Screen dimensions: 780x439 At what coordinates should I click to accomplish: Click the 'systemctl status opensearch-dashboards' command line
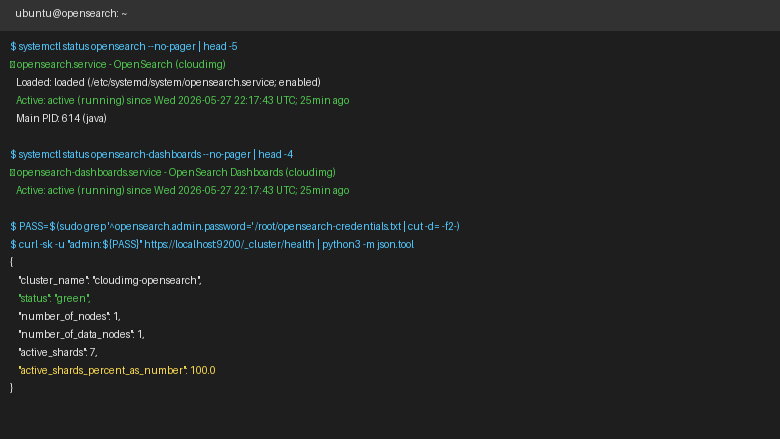(152, 154)
